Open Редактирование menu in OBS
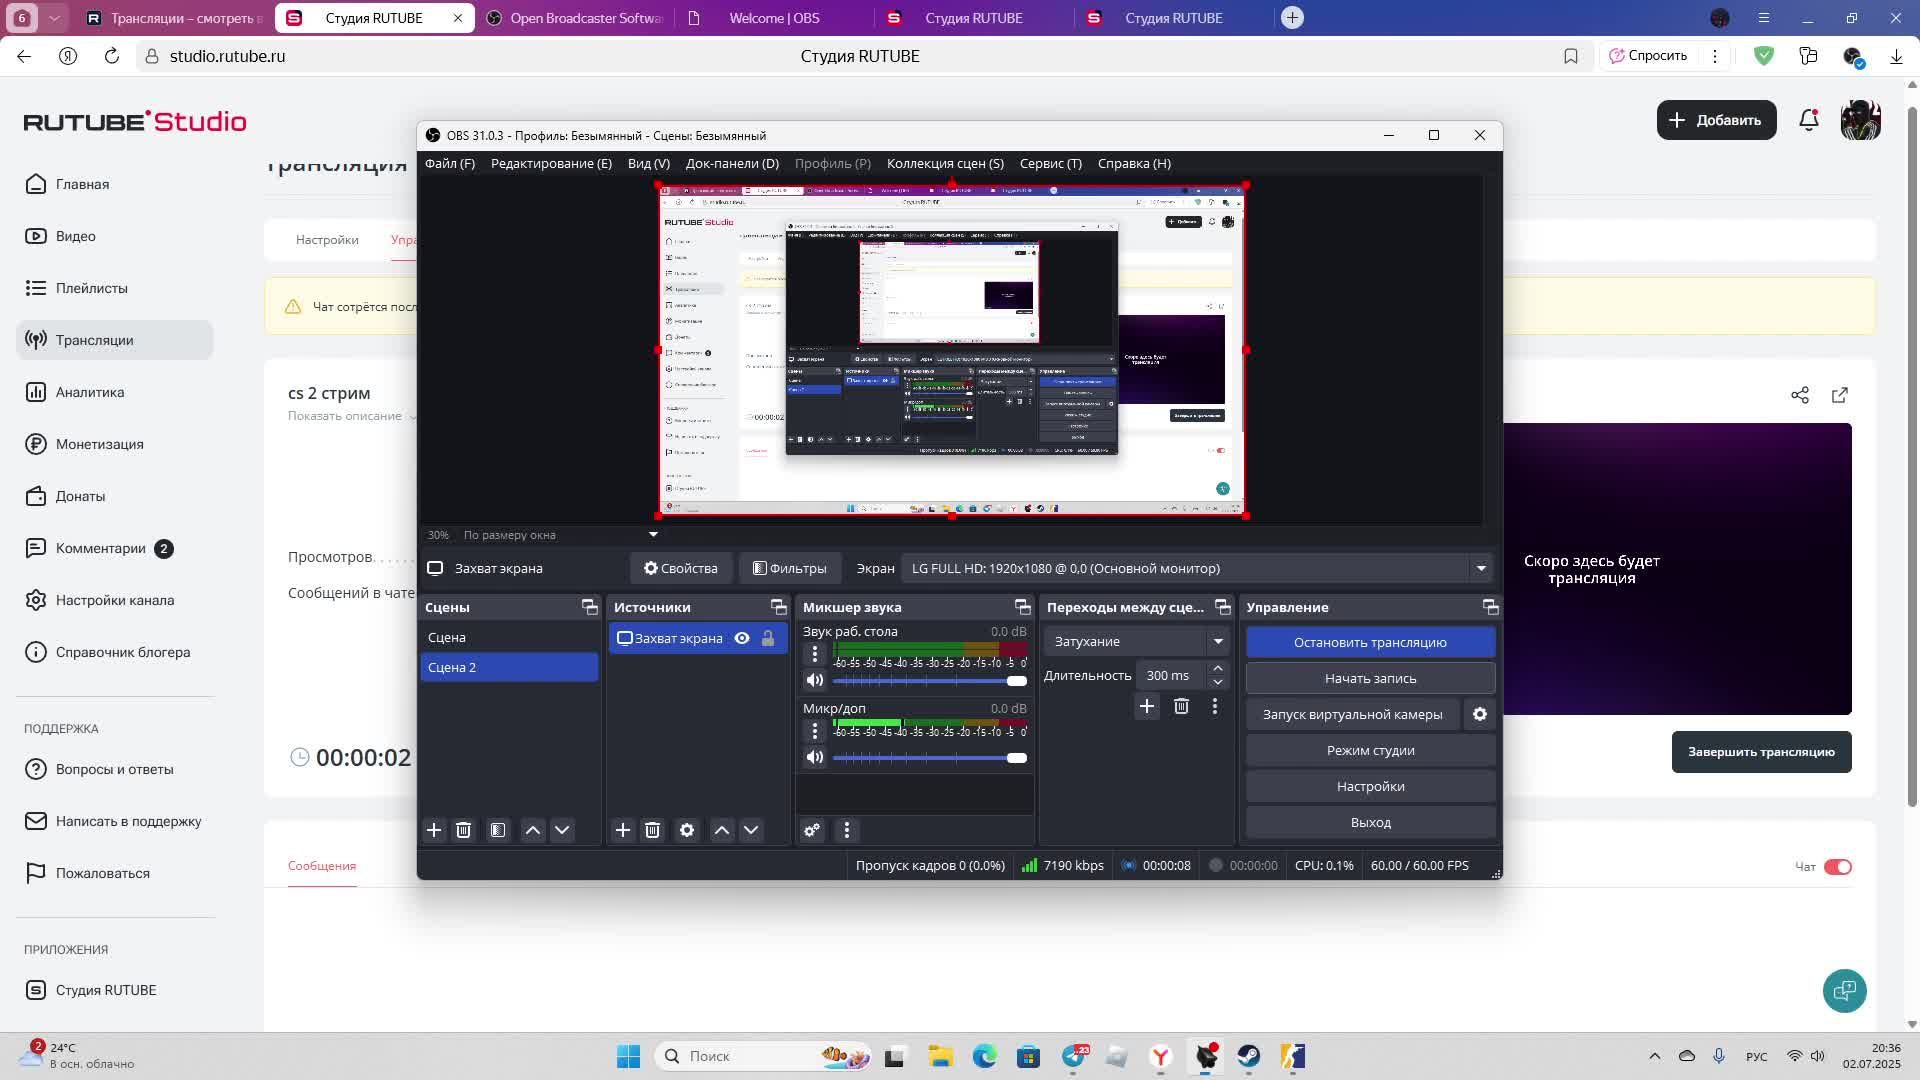Image resolution: width=1920 pixels, height=1080 pixels. click(x=551, y=163)
